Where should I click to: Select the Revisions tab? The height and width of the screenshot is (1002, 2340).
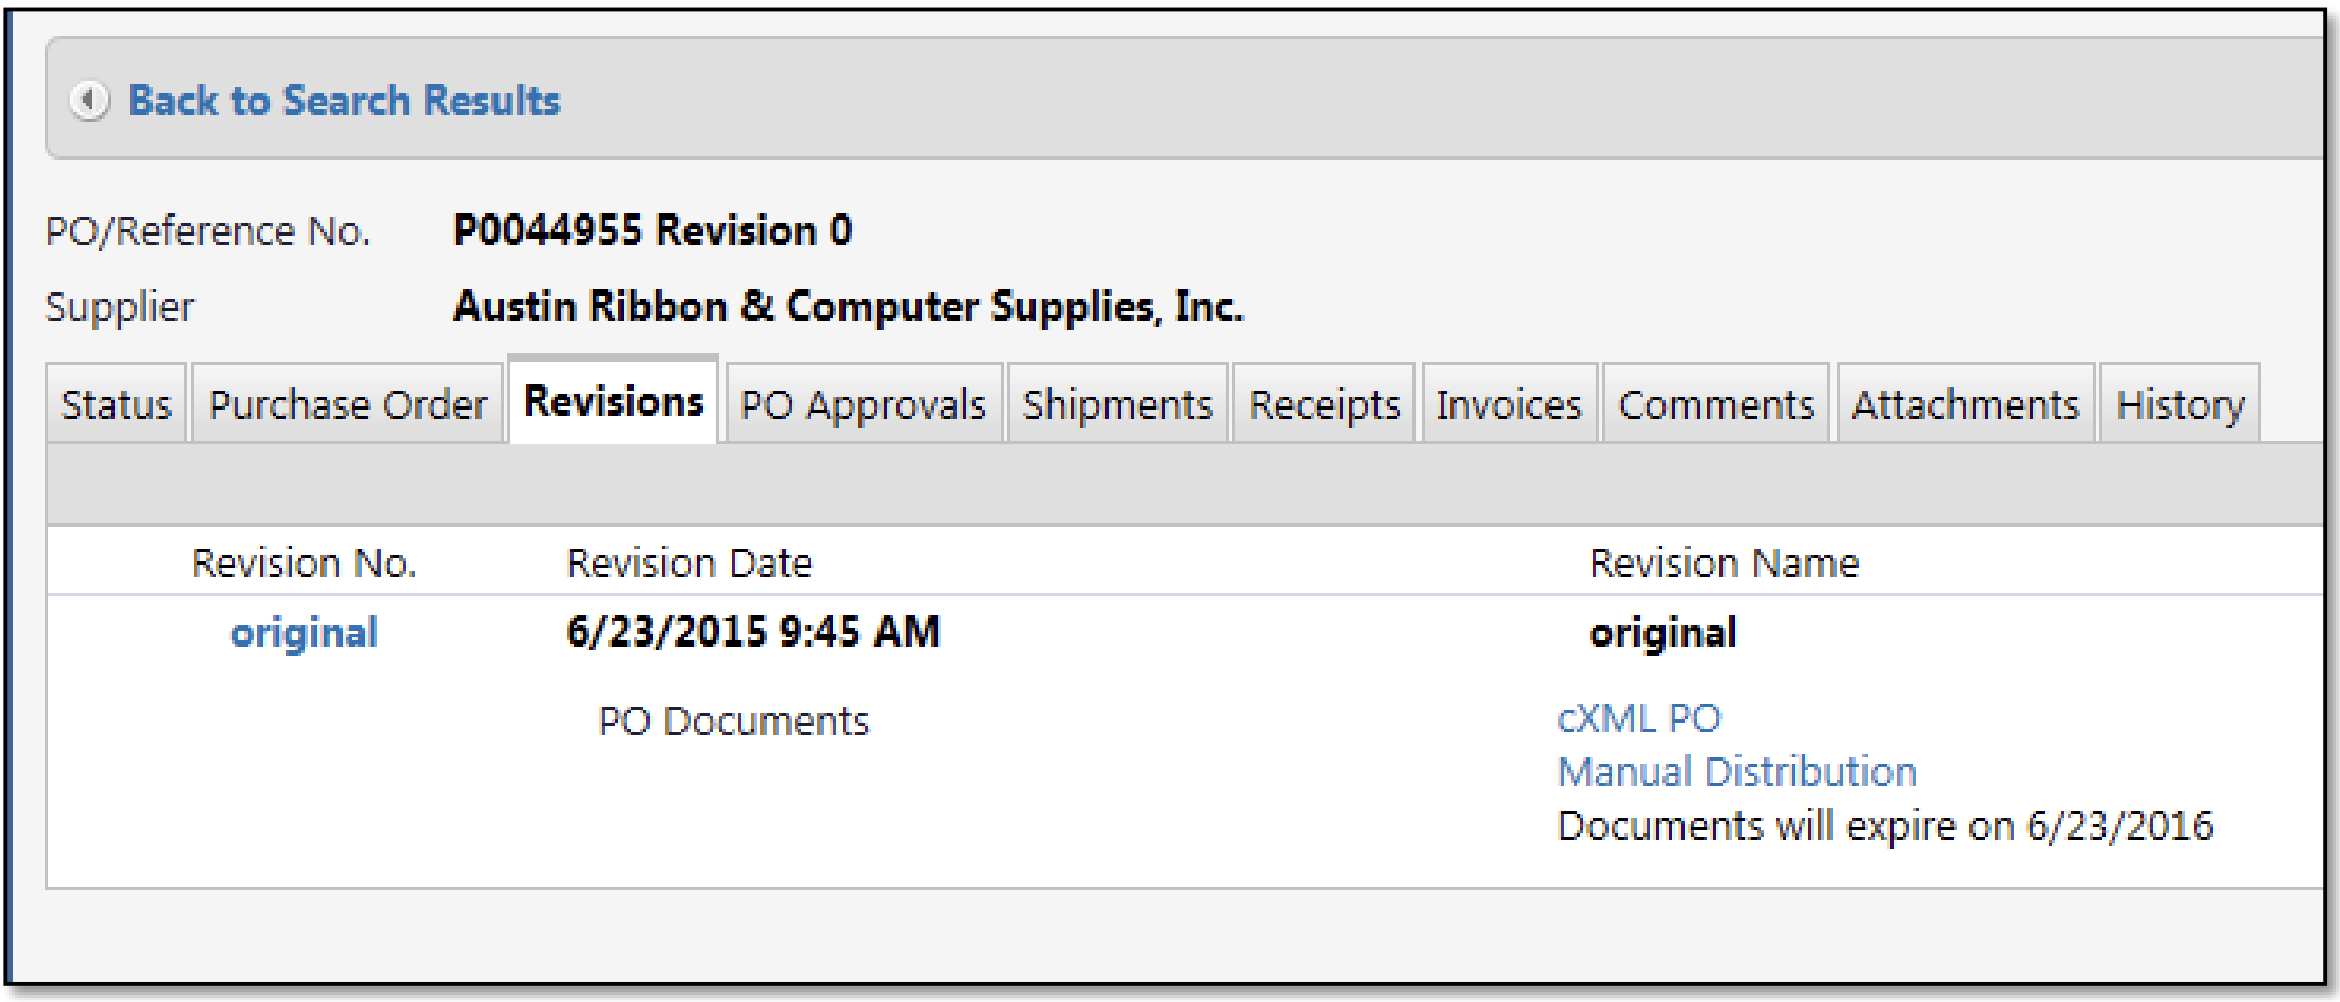click(x=613, y=402)
